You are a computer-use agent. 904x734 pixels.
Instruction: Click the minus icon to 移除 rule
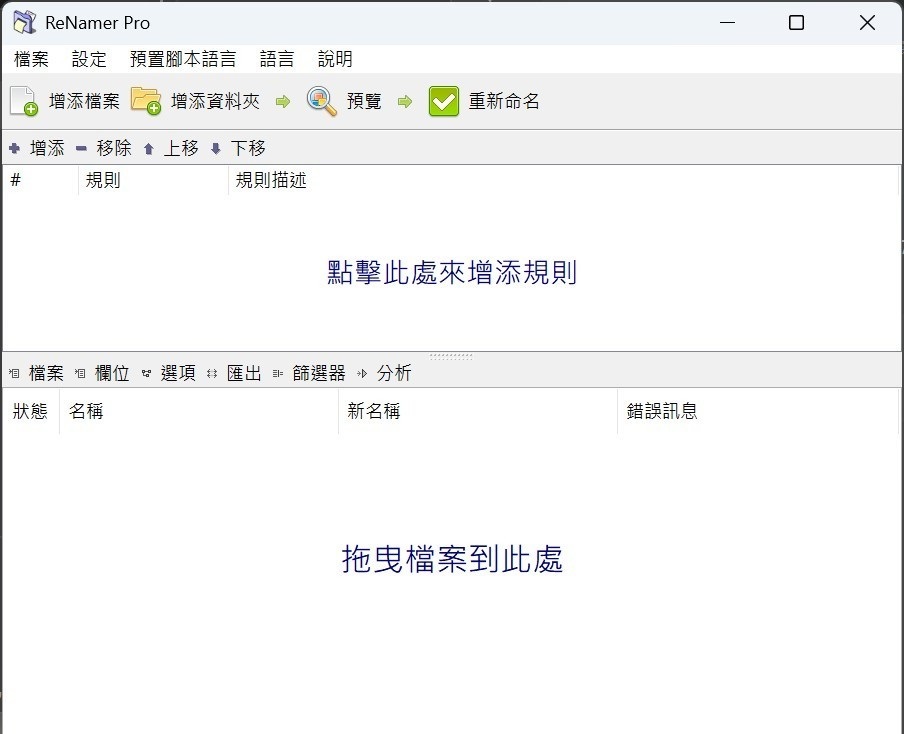[x=81, y=149]
